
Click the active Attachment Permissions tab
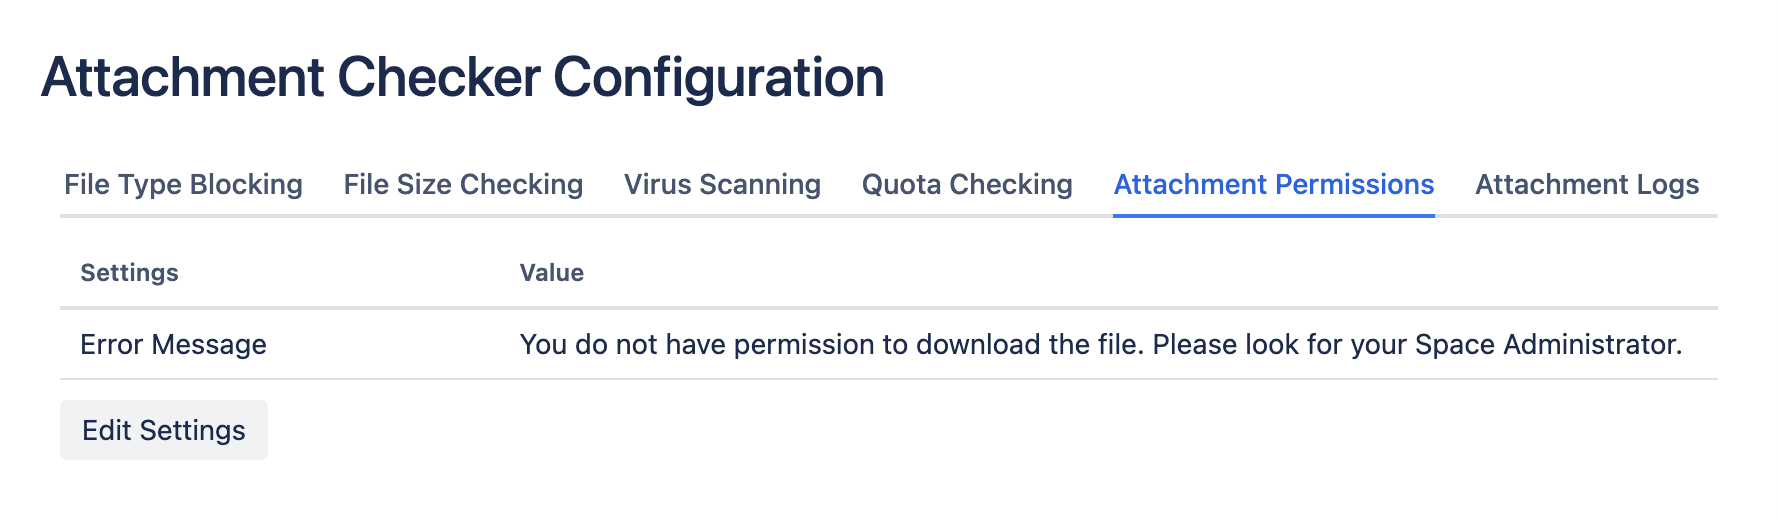click(1273, 185)
